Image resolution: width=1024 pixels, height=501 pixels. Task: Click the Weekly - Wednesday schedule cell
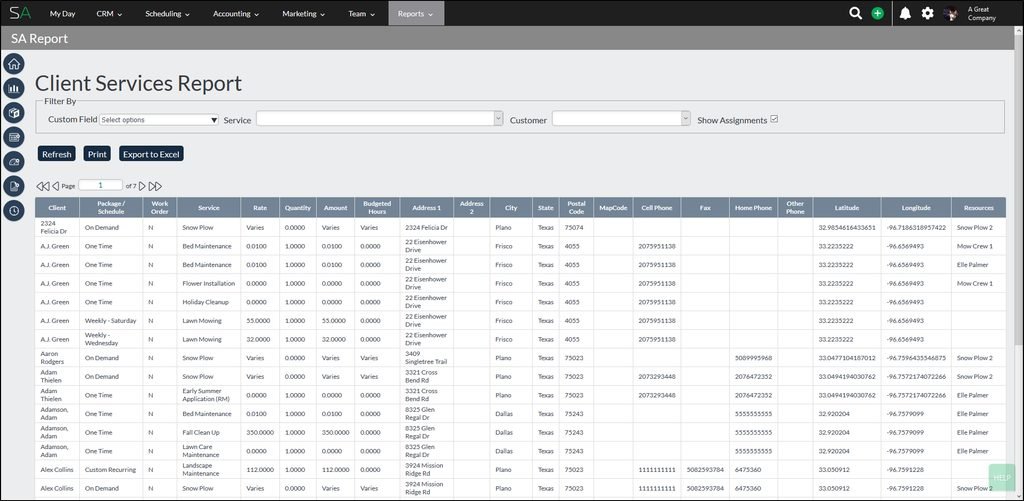(111, 340)
